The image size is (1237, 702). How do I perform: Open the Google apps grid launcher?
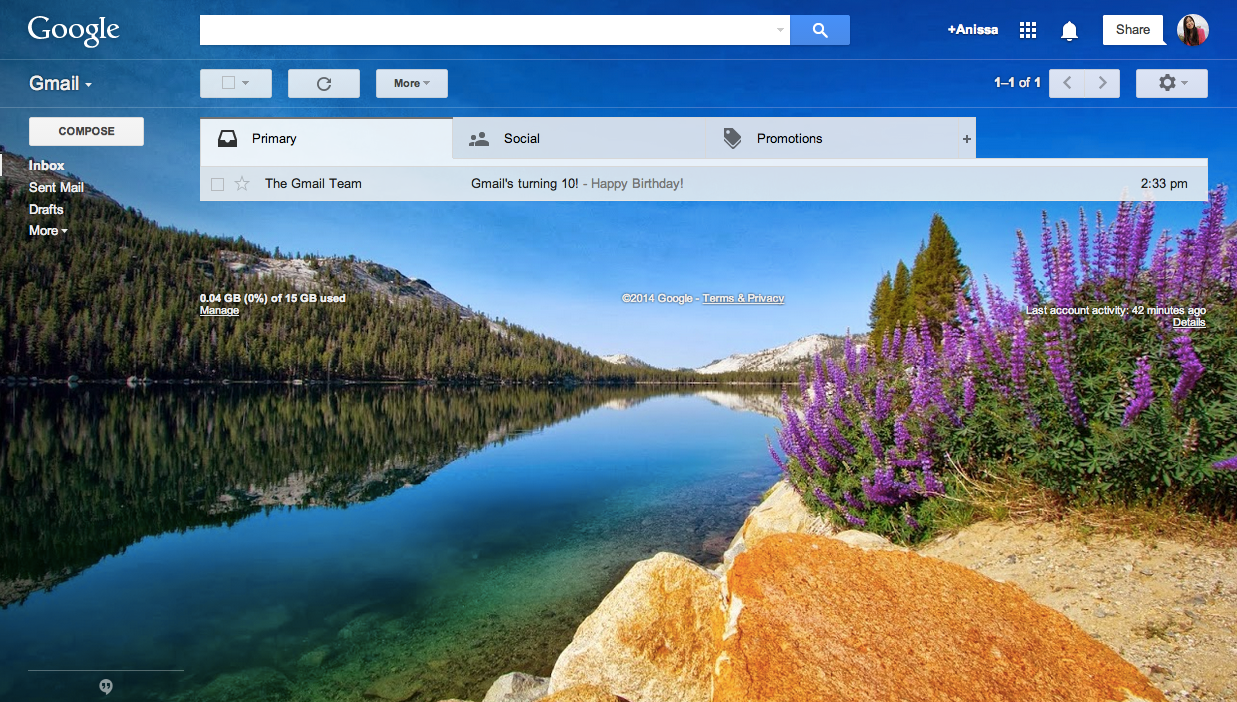click(x=1028, y=29)
